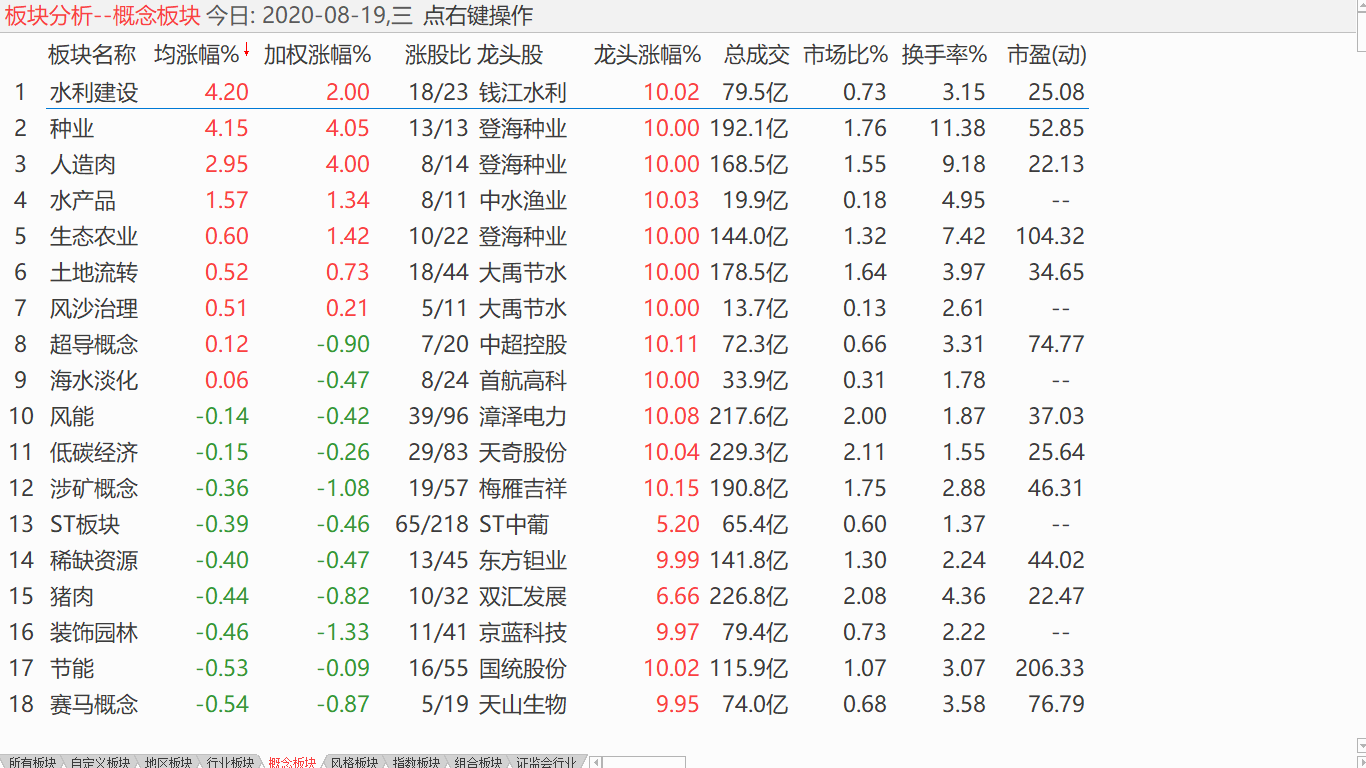Click the 11.38 turnover rate value

click(958, 128)
